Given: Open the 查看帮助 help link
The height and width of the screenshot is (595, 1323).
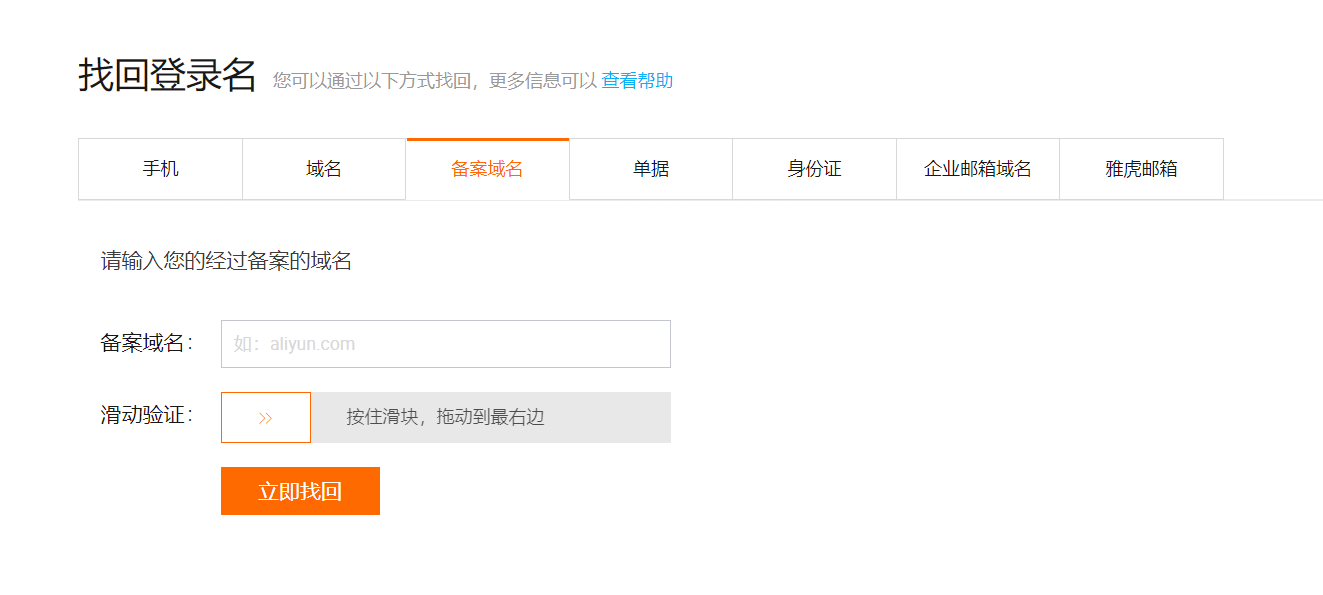Looking at the screenshot, I should (x=637, y=81).
